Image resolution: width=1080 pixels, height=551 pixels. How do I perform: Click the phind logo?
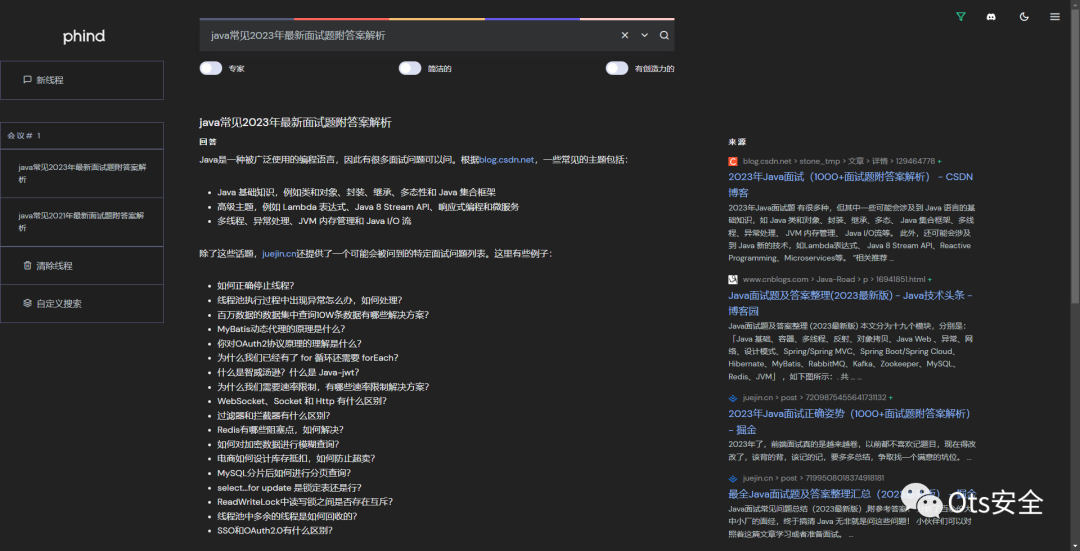point(83,37)
